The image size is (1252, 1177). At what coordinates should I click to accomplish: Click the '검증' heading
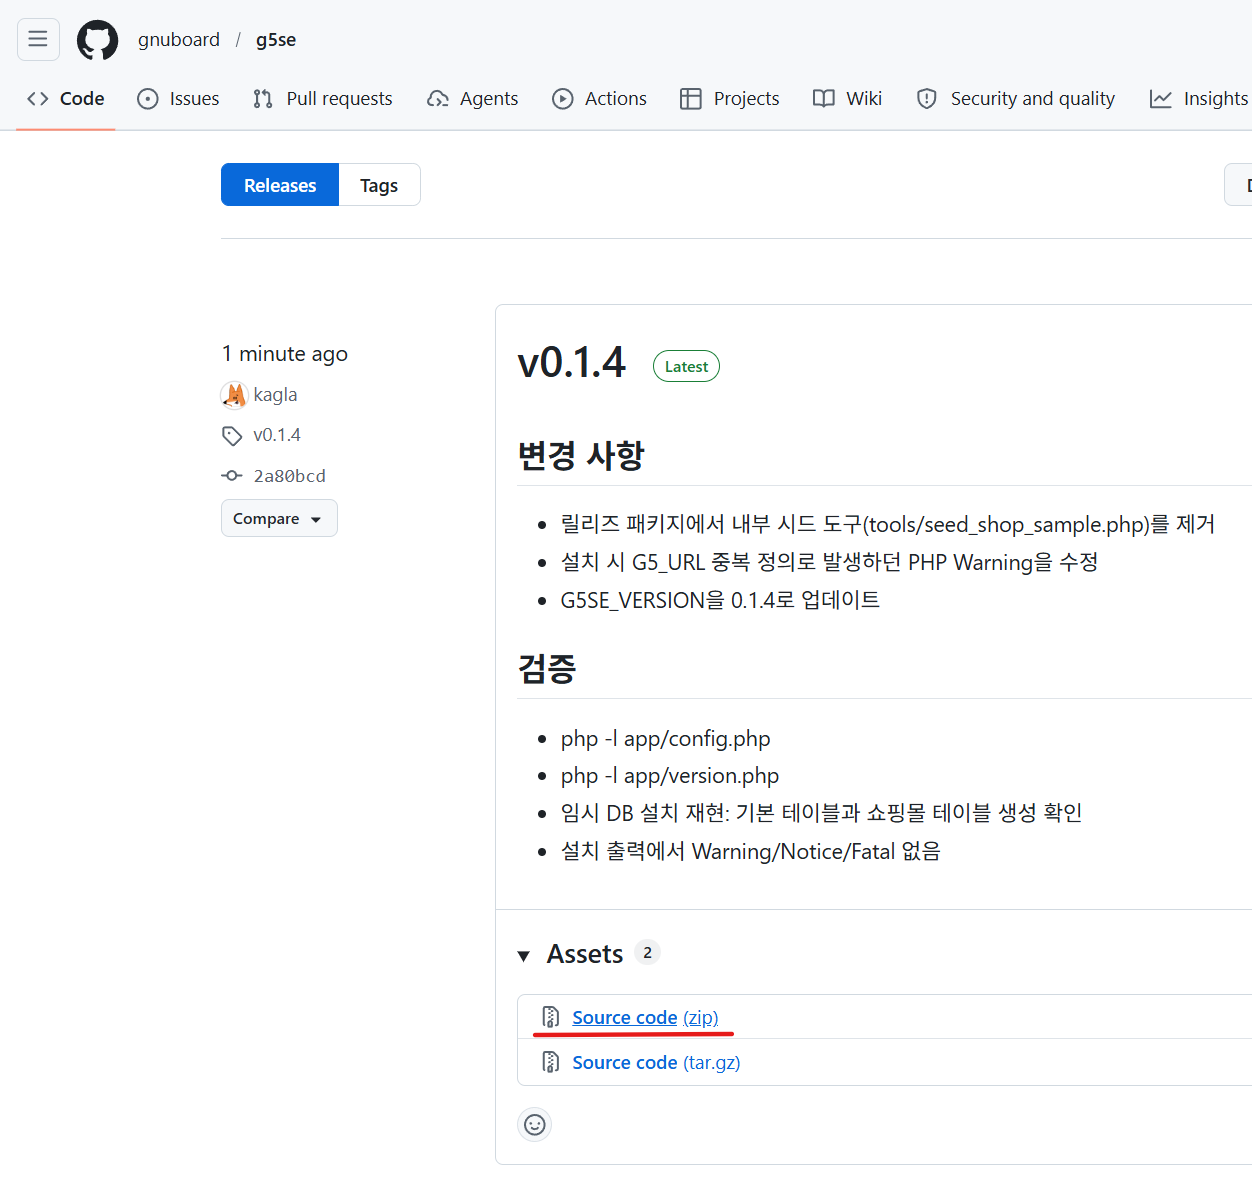(547, 668)
